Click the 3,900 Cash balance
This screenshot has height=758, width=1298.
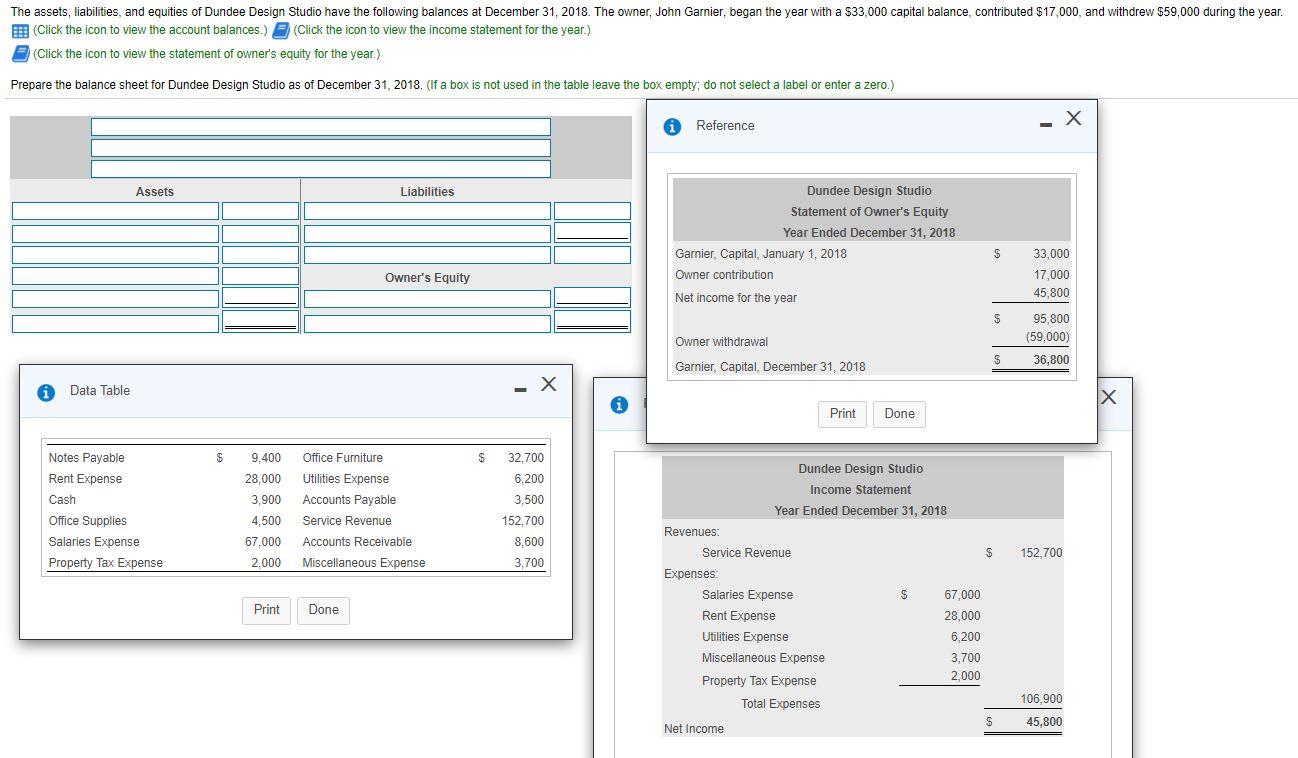click(x=266, y=500)
